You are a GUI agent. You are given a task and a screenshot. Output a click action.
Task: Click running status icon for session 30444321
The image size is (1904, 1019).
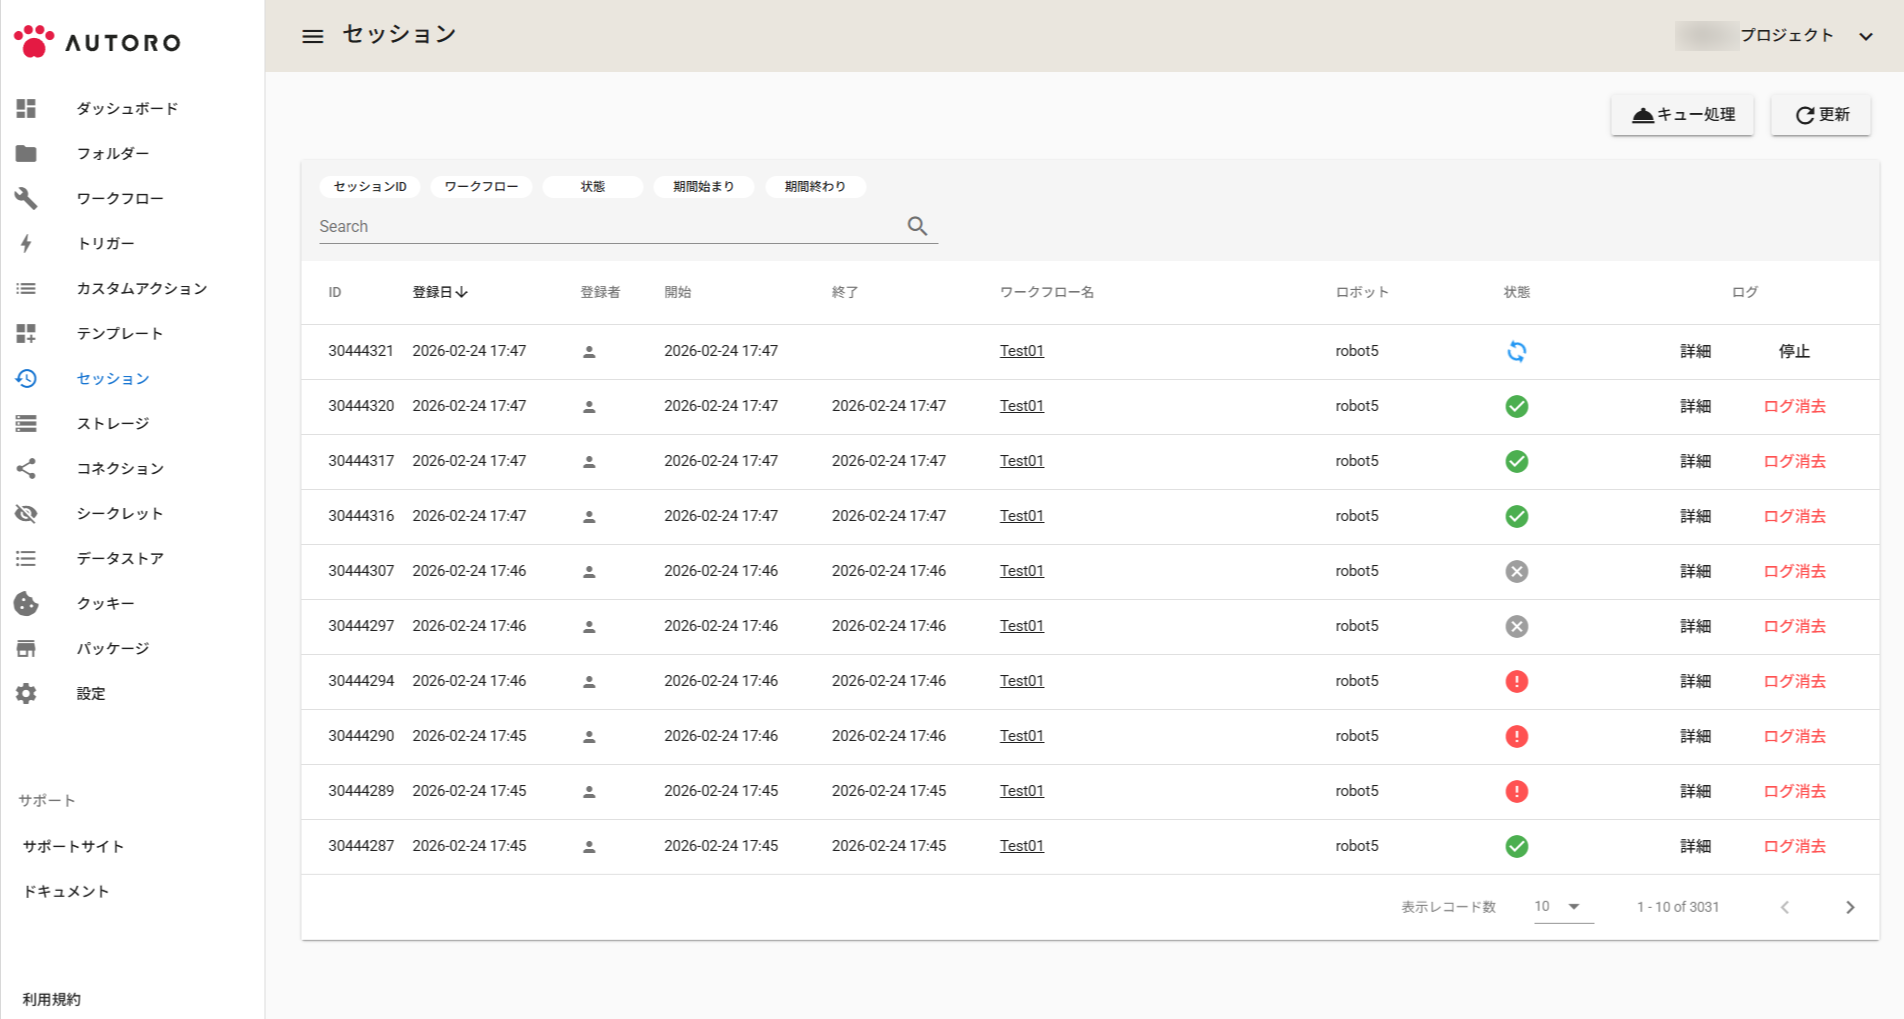(1516, 351)
